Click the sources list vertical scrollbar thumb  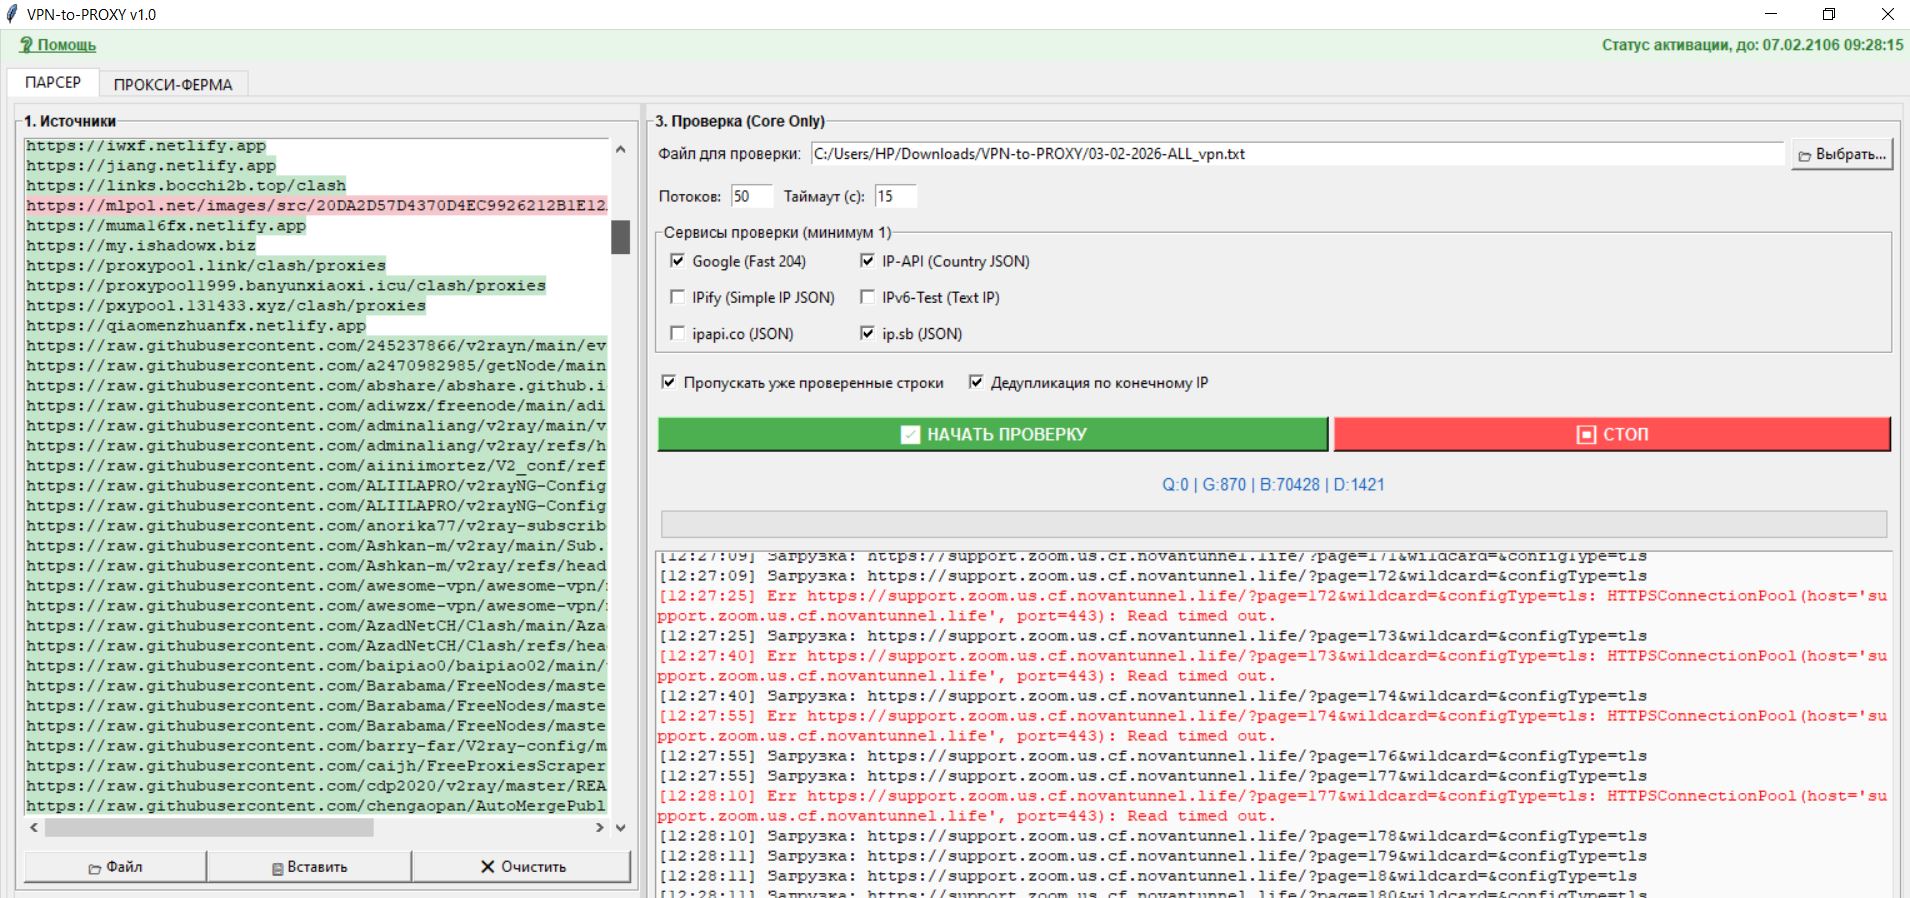point(621,237)
